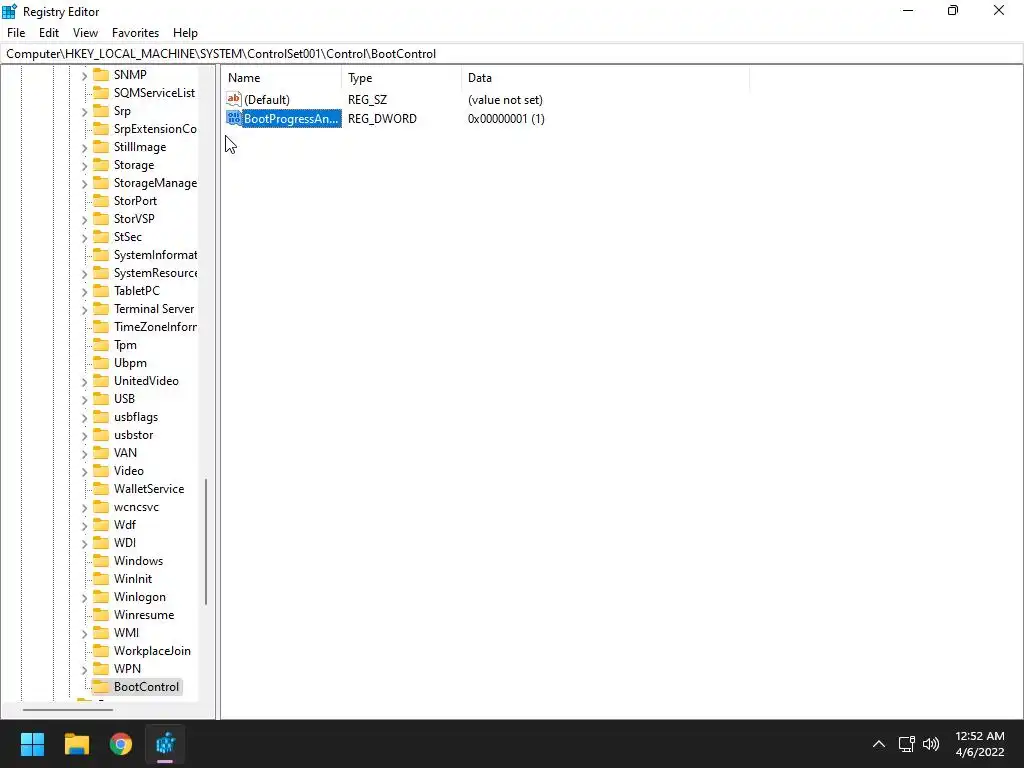Select the usbstor key
This screenshot has height=768, width=1024.
point(133,435)
